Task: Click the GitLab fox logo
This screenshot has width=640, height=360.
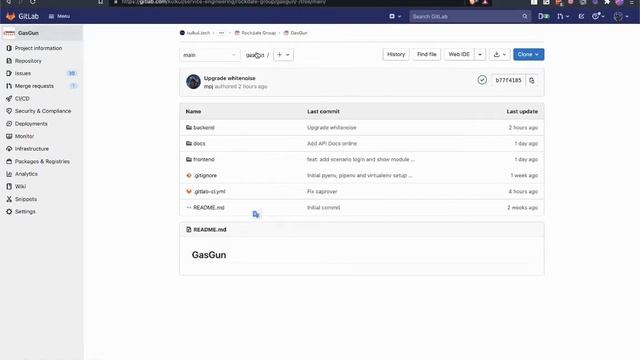Action: (x=11, y=16)
